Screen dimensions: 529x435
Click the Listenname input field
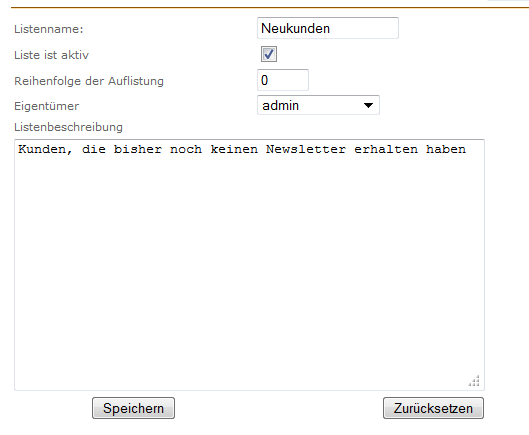pyautogui.click(x=328, y=28)
